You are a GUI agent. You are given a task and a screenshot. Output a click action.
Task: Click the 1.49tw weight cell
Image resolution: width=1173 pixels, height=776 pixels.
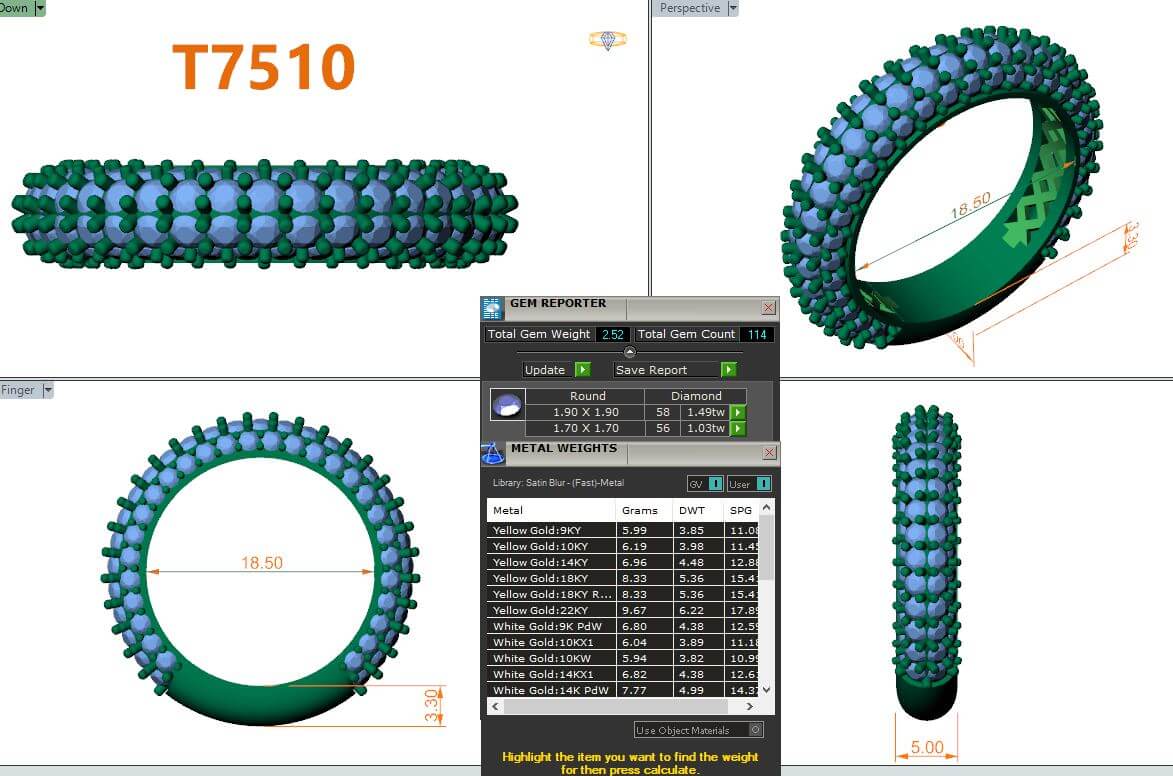[x=705, y=412]
